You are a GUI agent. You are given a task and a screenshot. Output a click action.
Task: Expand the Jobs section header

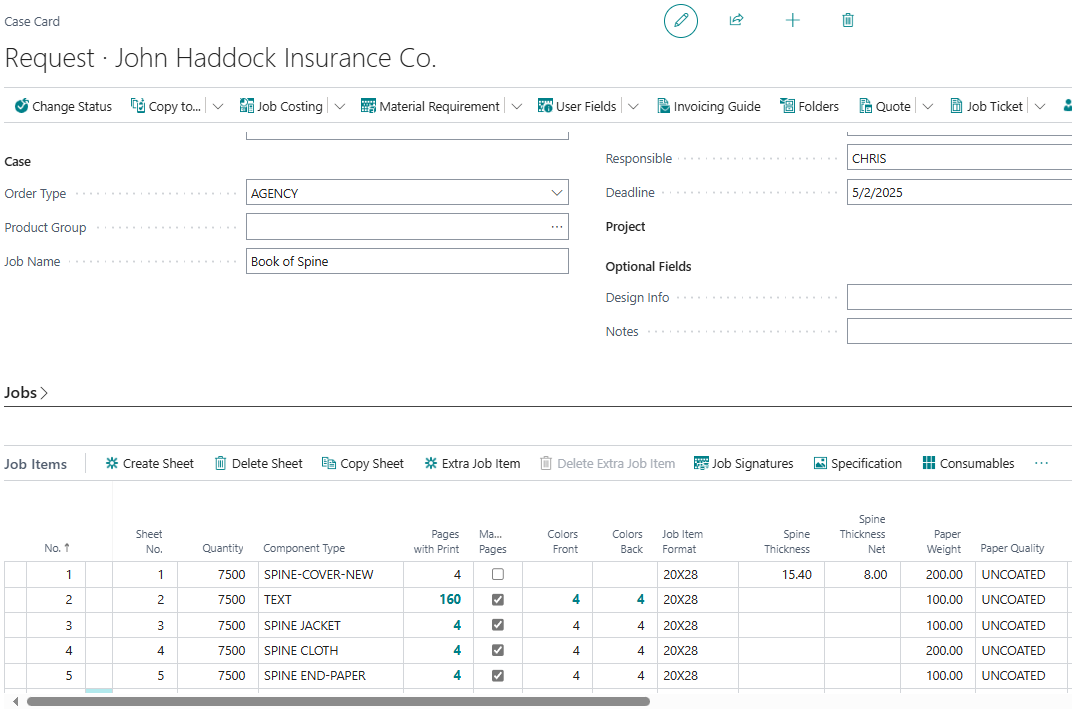26,392
